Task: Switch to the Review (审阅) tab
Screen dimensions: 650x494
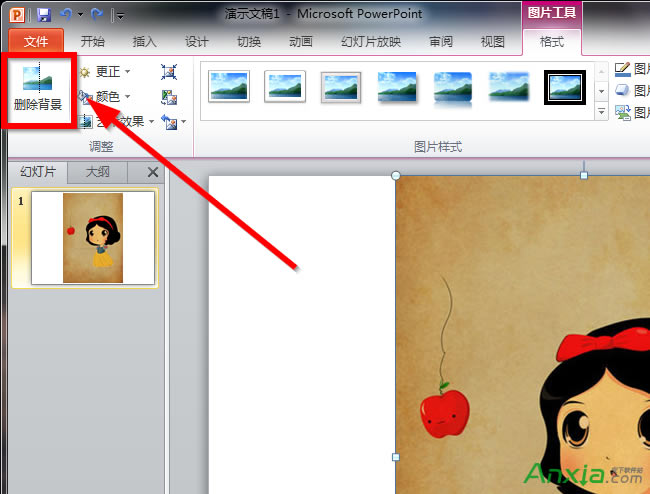Action: click(441, 41)
